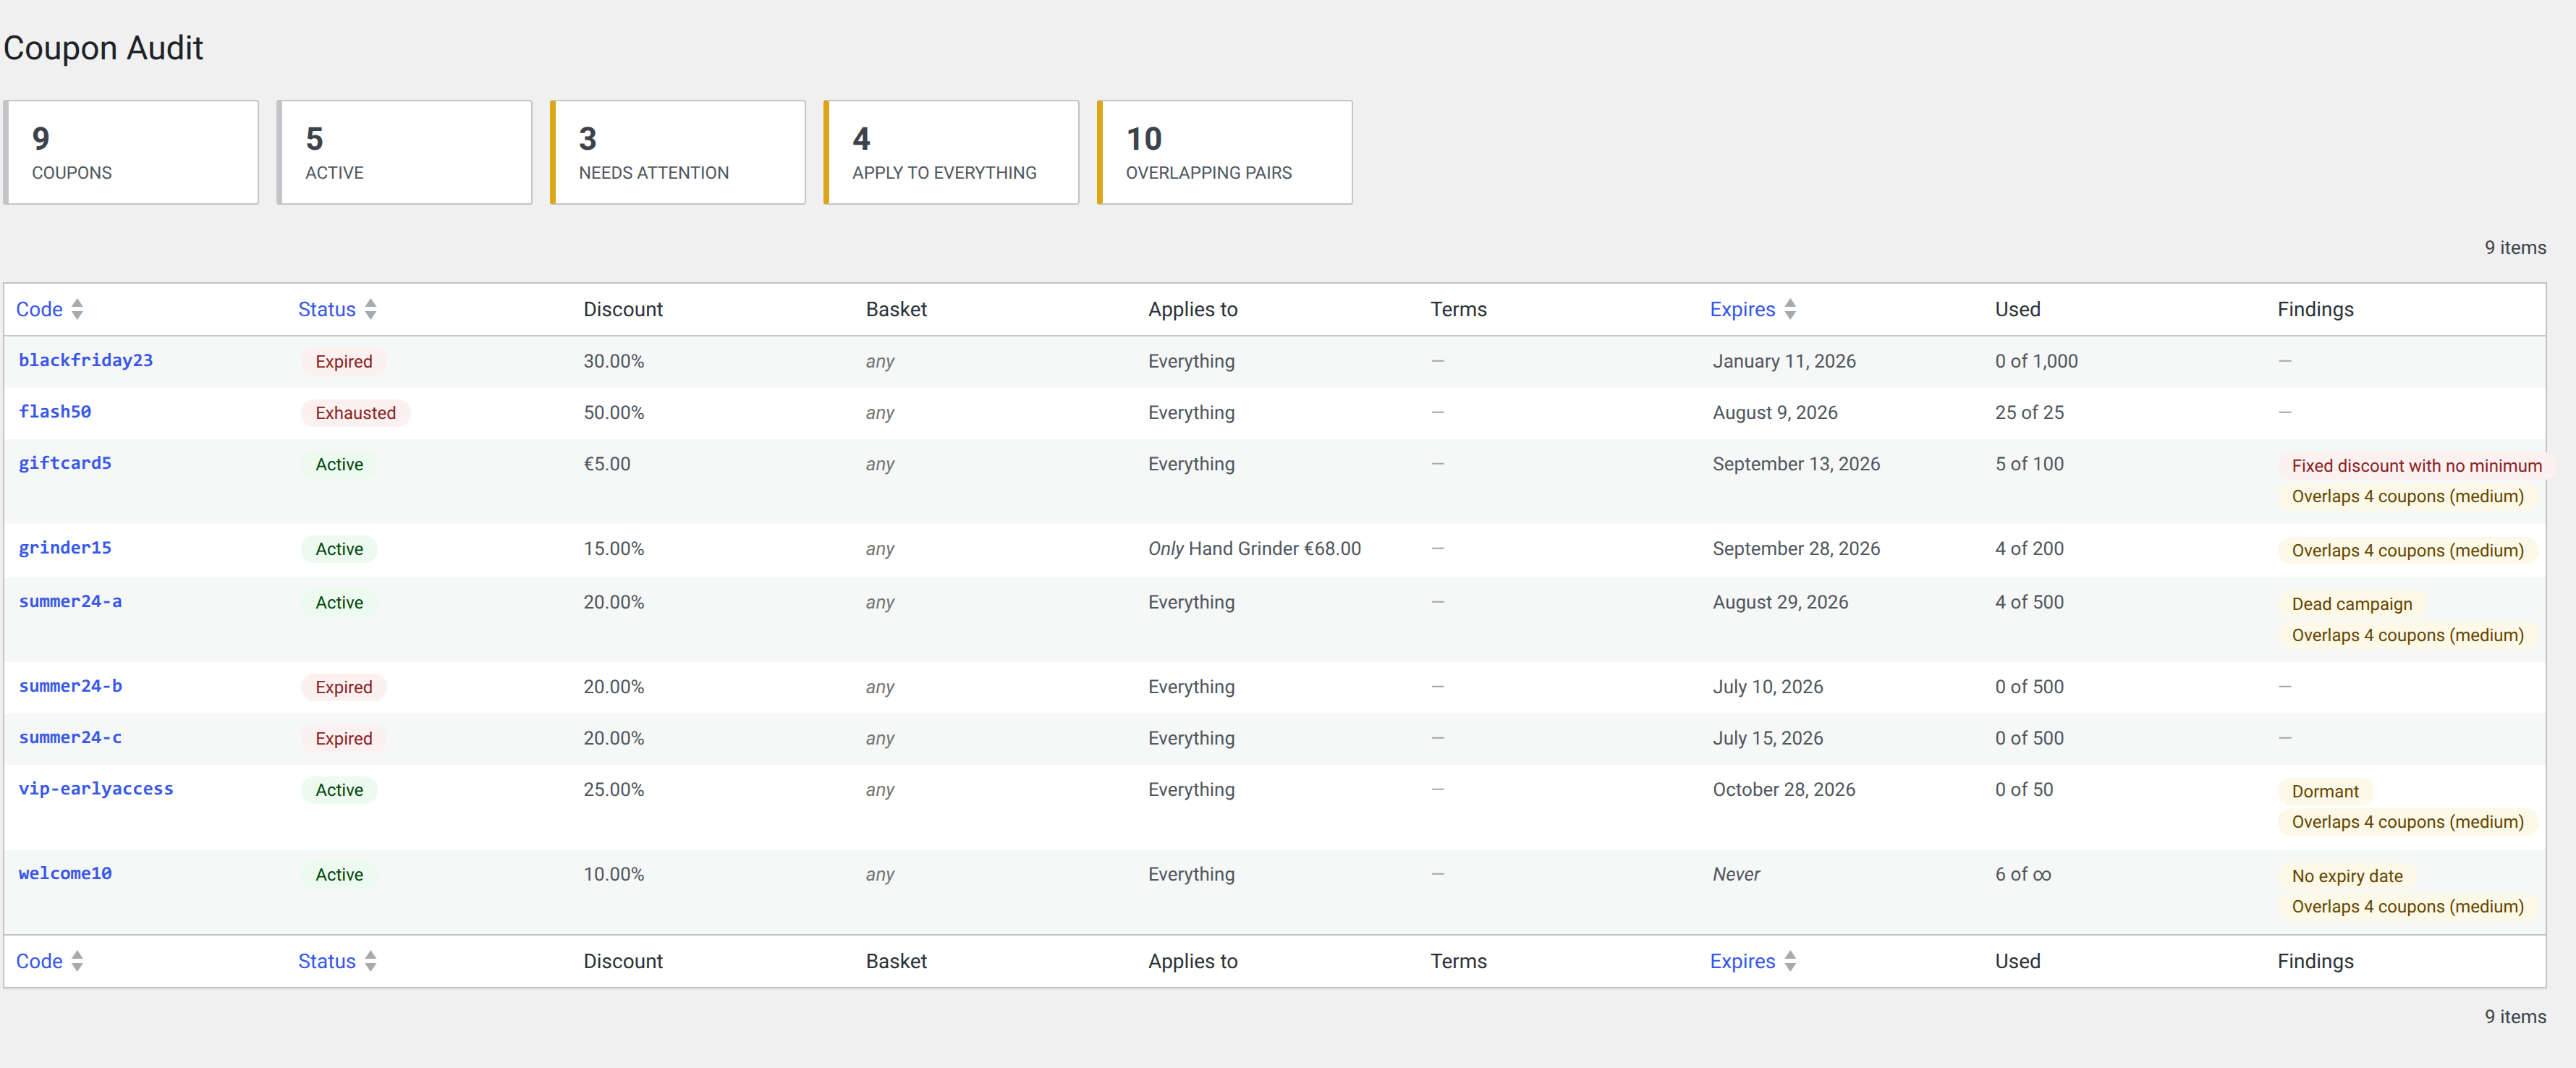Screen dimensions: 2576x1068
Task: Click the top Findings column header
Action: 2315,310
